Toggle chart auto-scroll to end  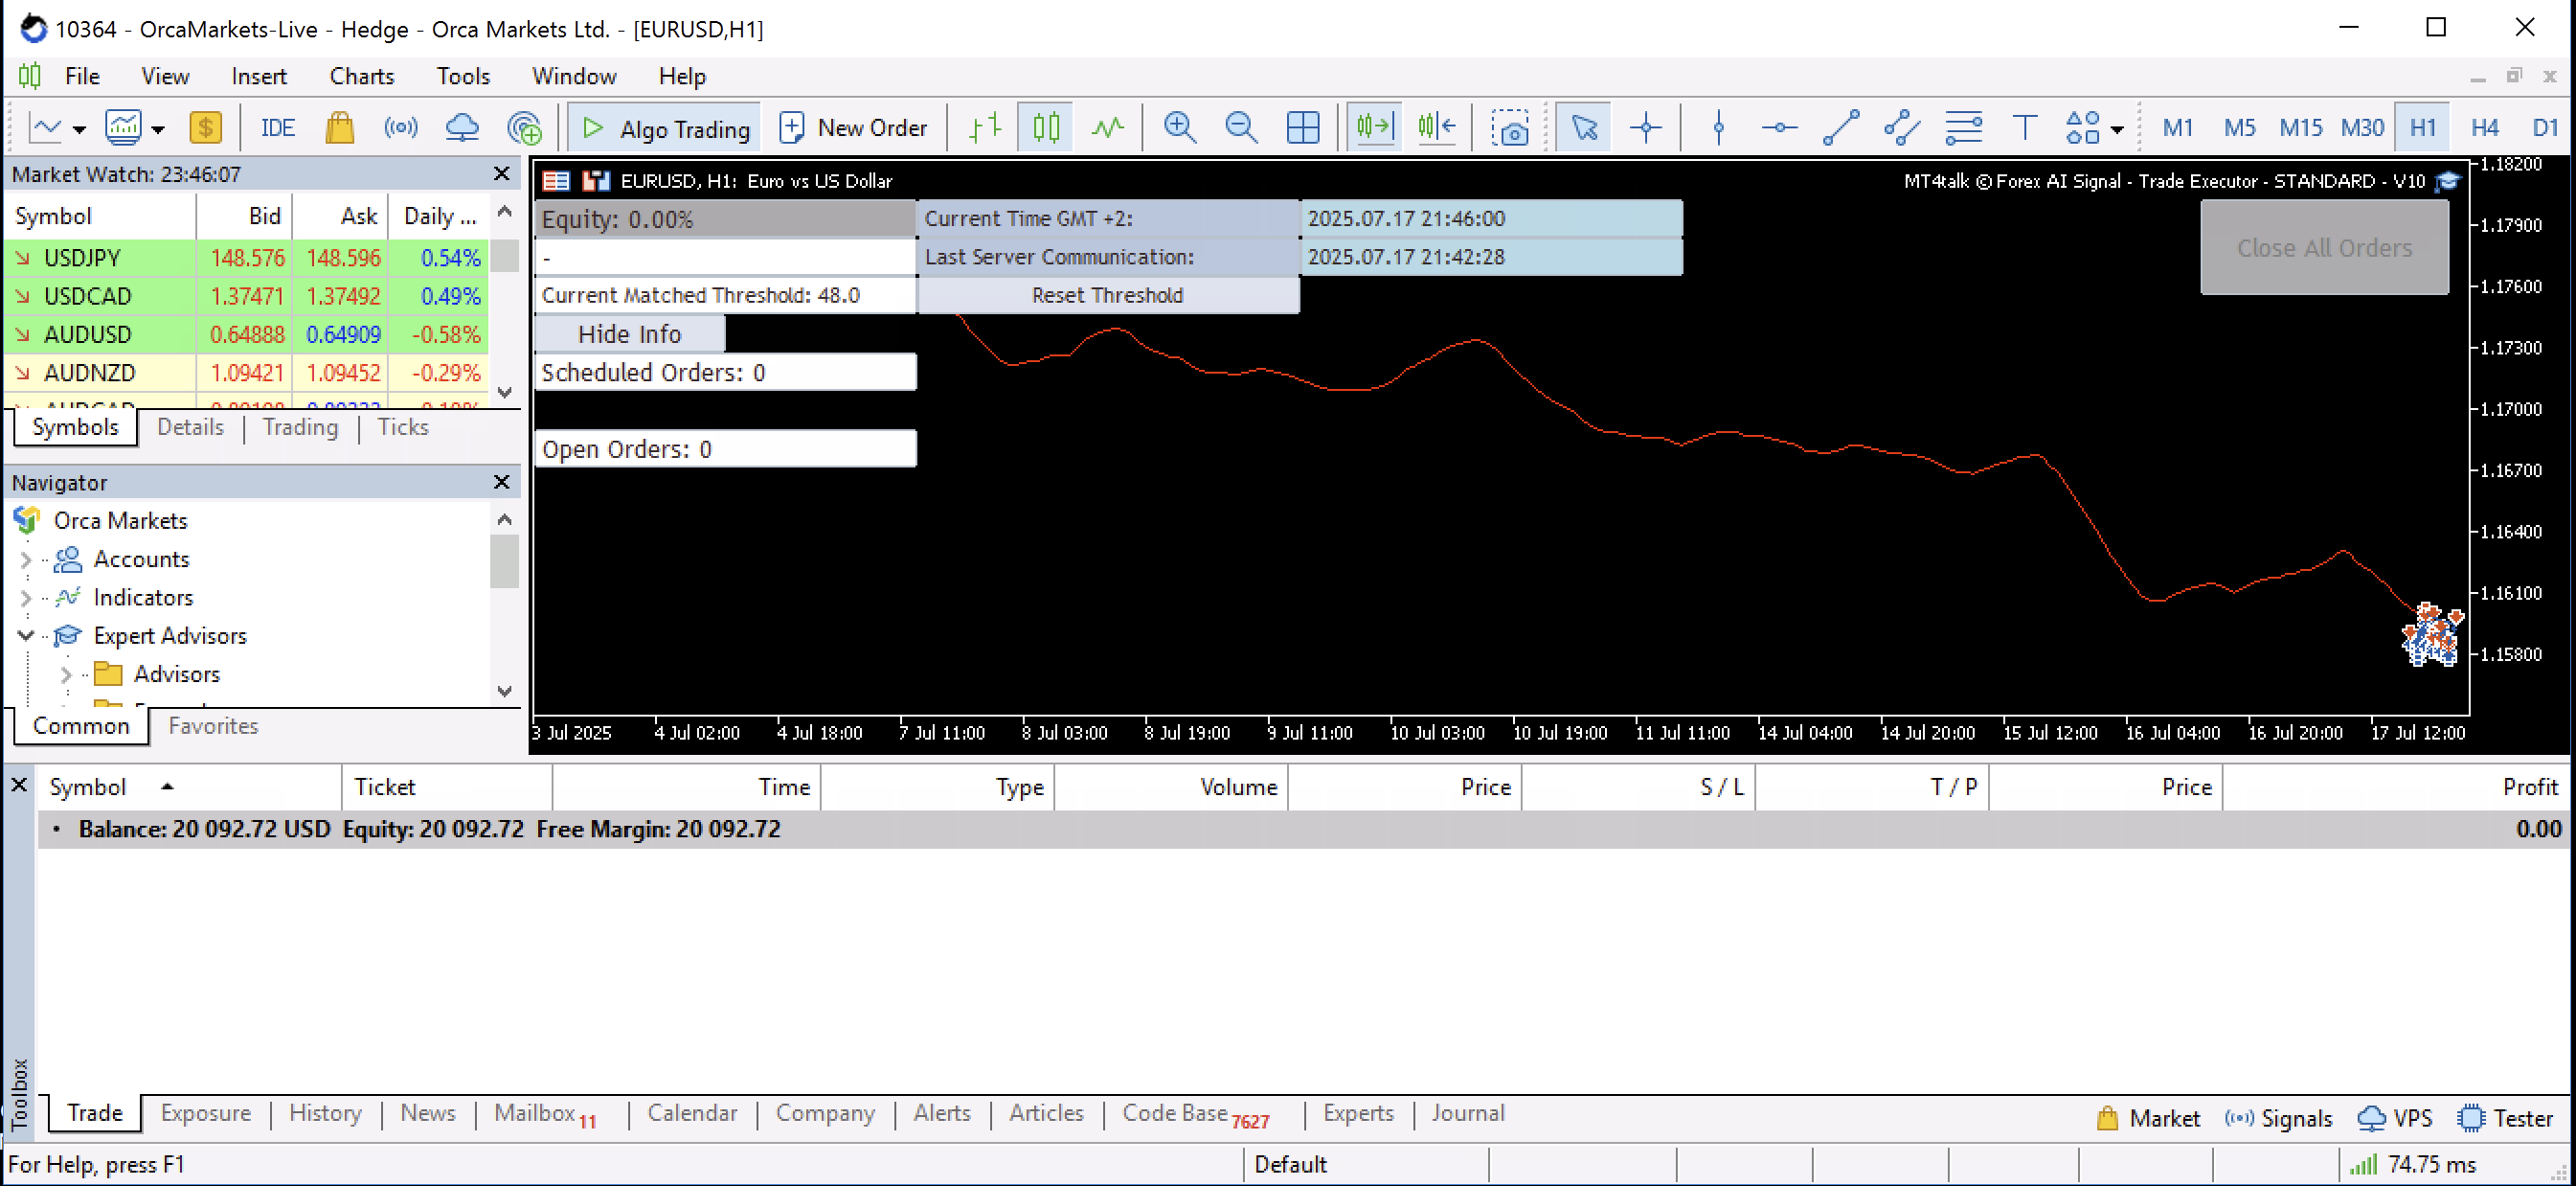click(x=1374, y=128)
